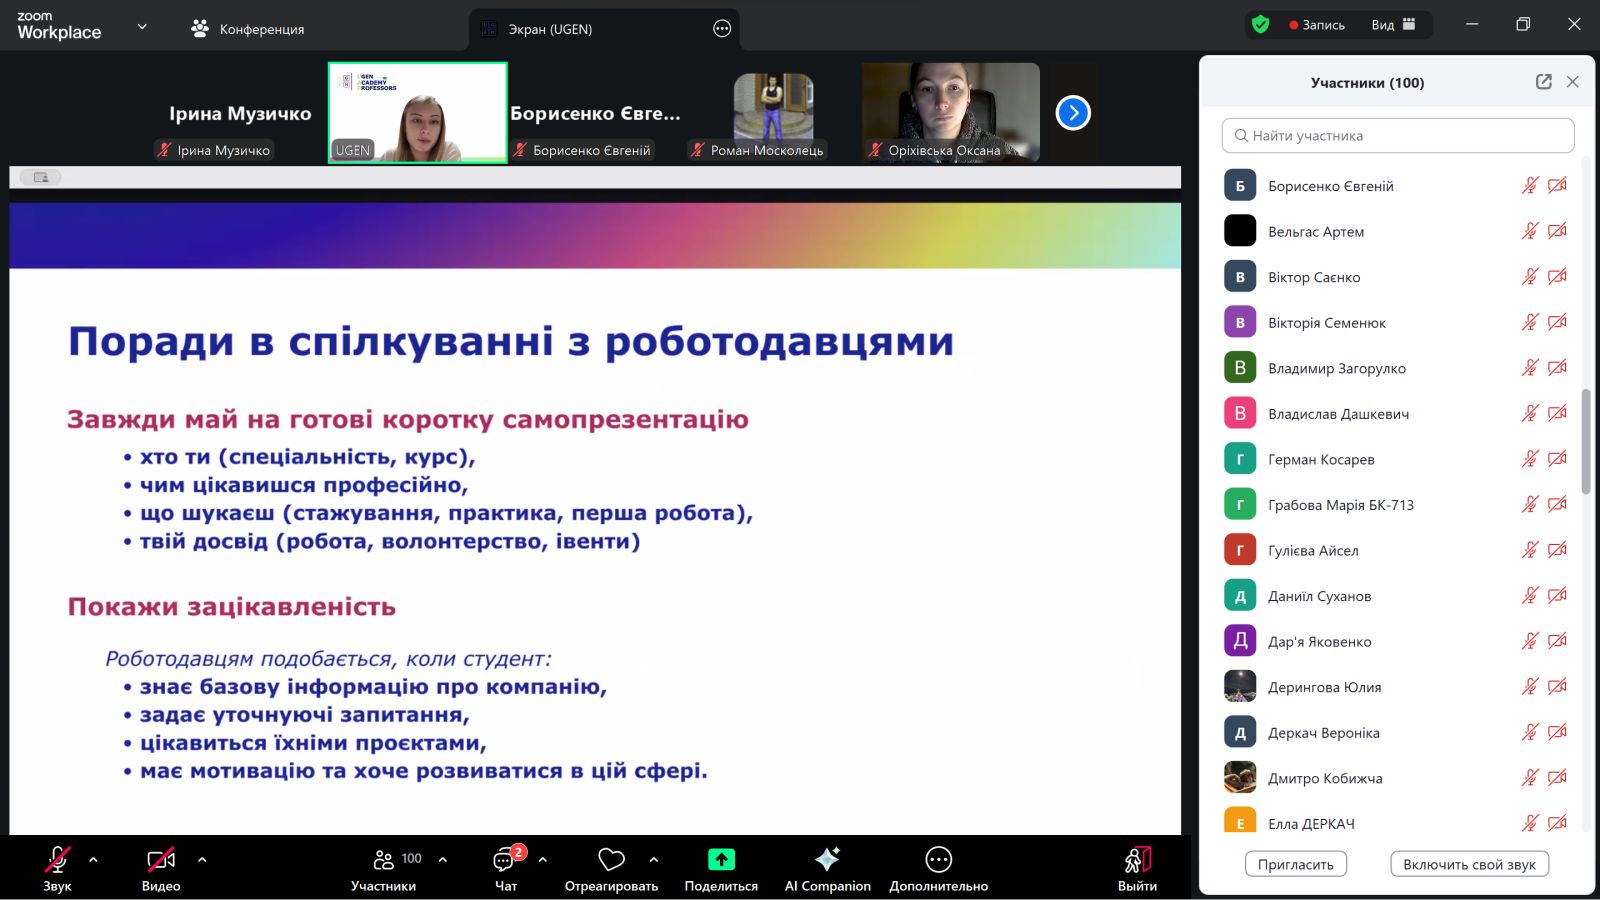This screenshot has width=1600, height=900.
Task: Open the Zoom Workplace dropdown chevron
Action: coord(142,27)
